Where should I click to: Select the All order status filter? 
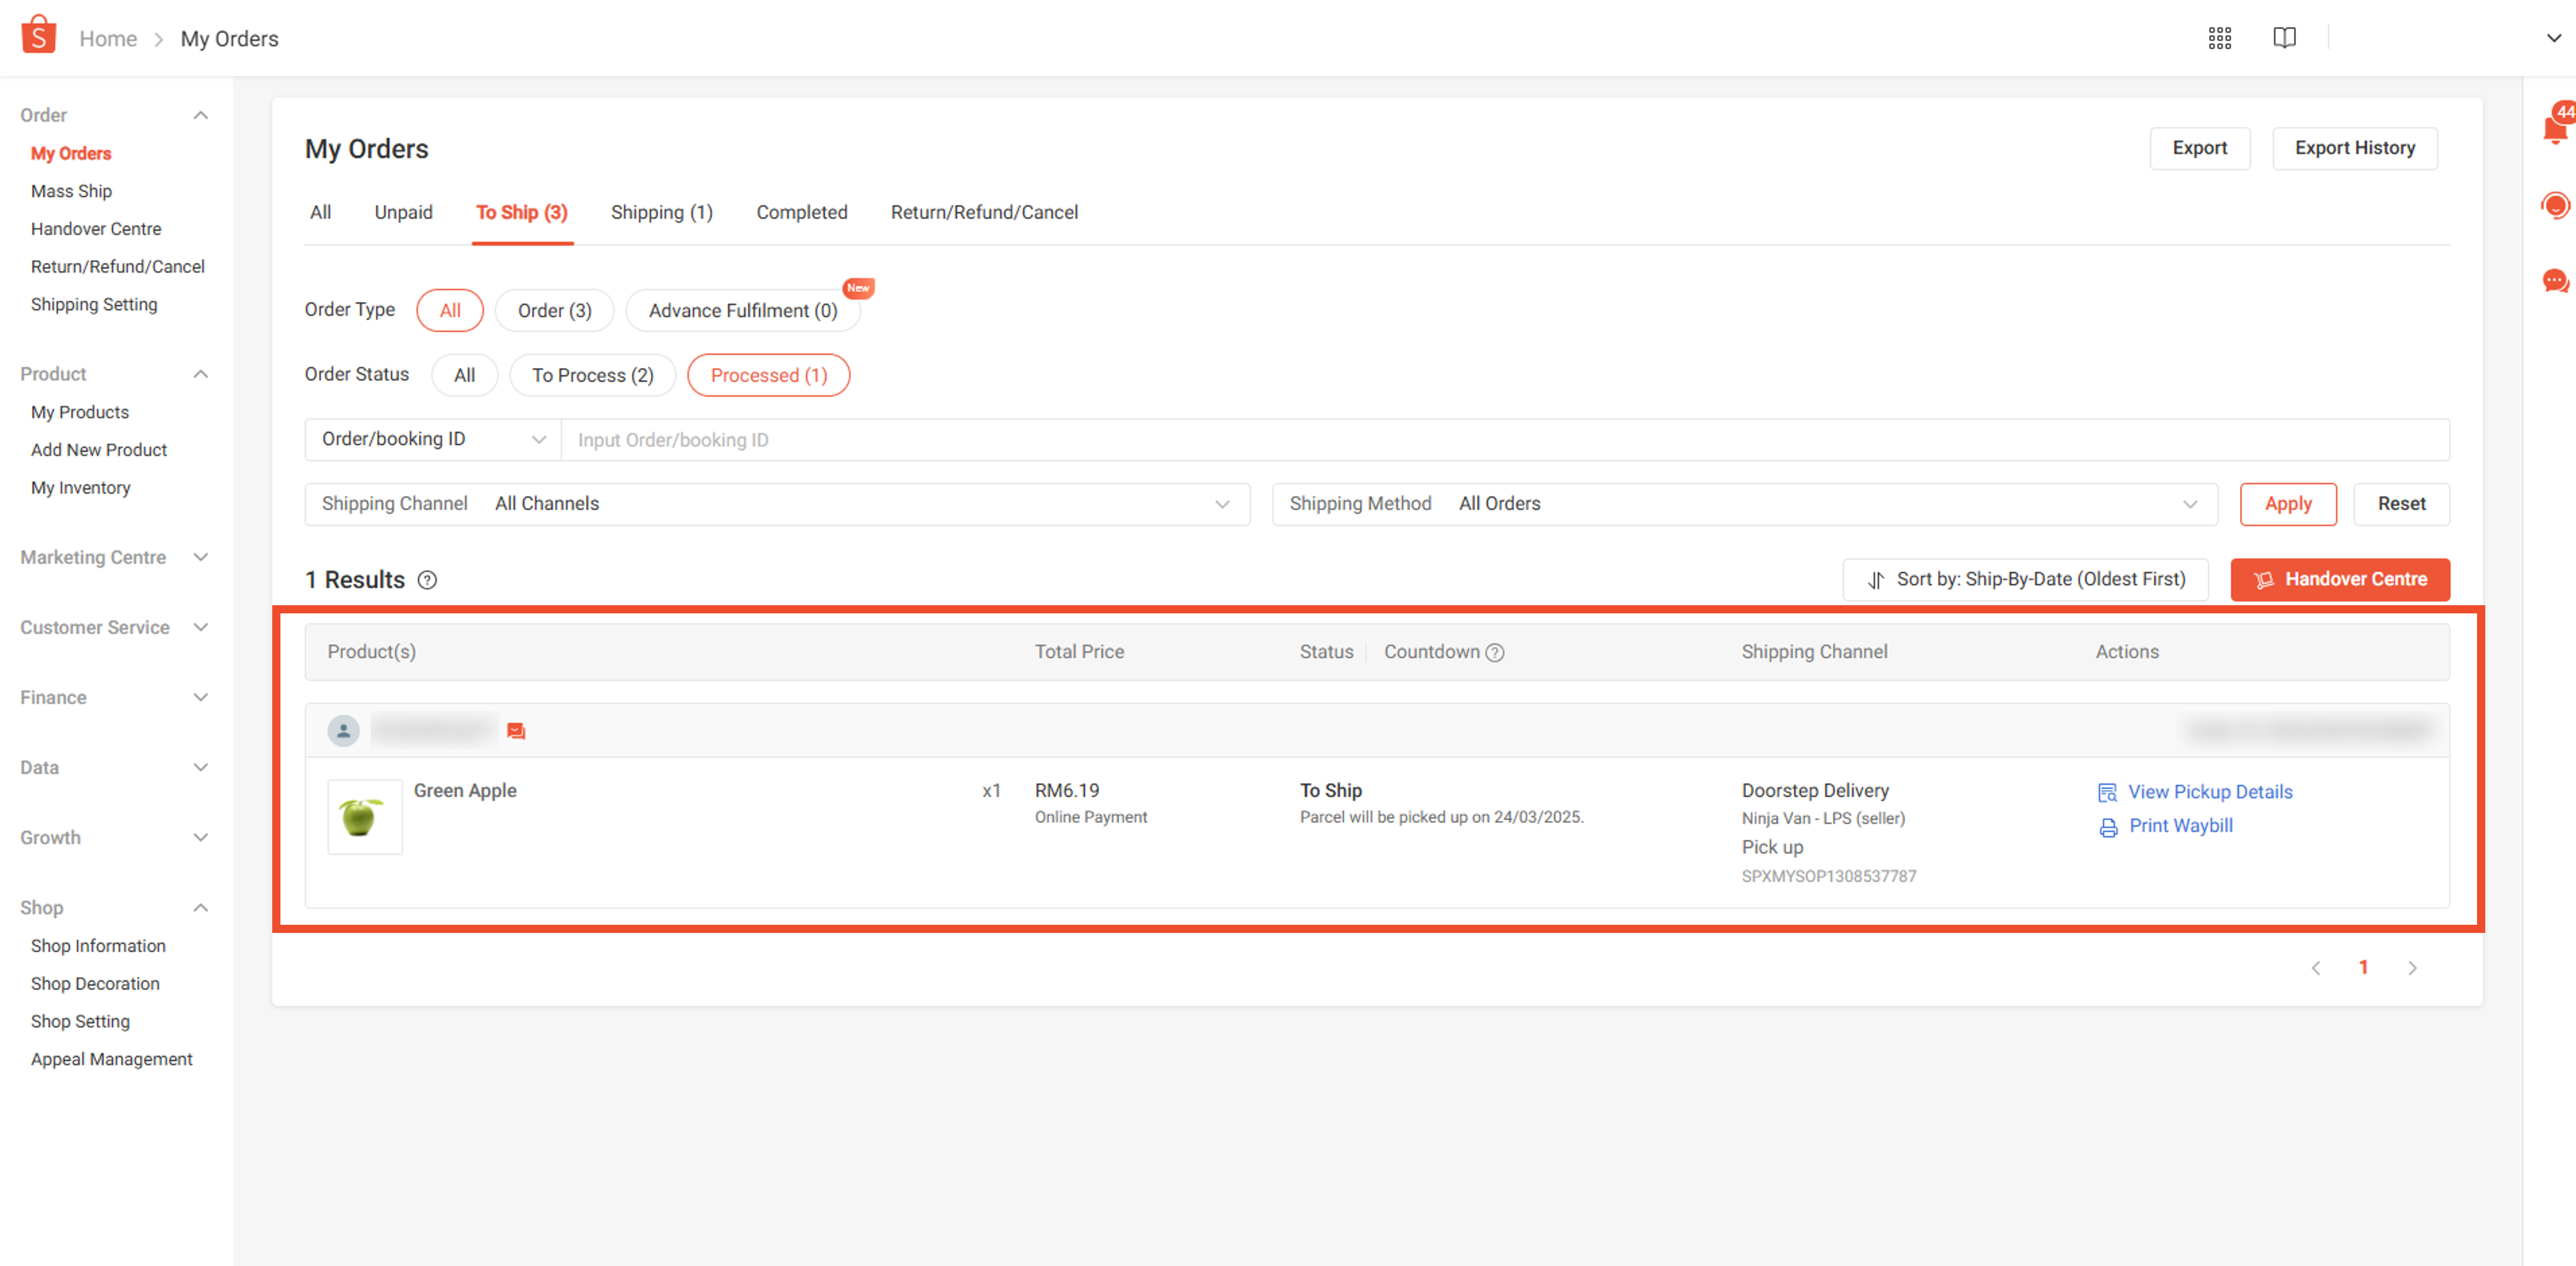[x=464, y=375]
